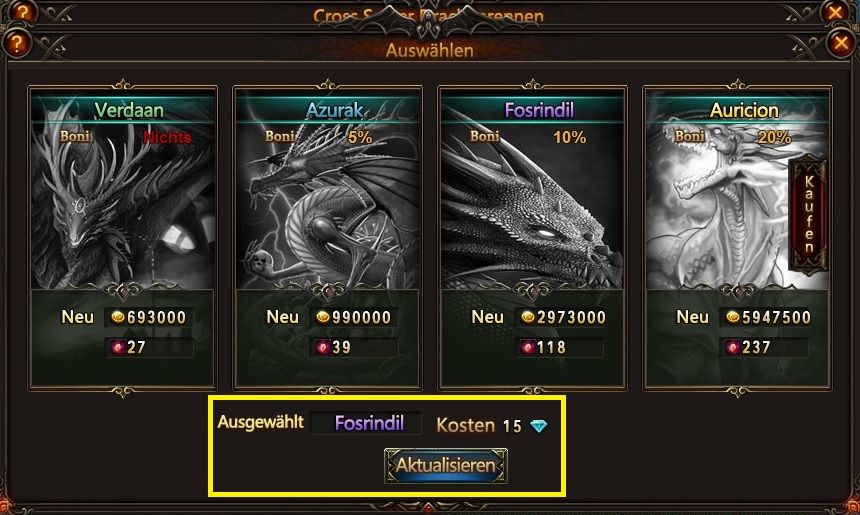Open help icon in Auswählen dialog
The width and height of the screenshot is (860, 515).
coord(16,43)
